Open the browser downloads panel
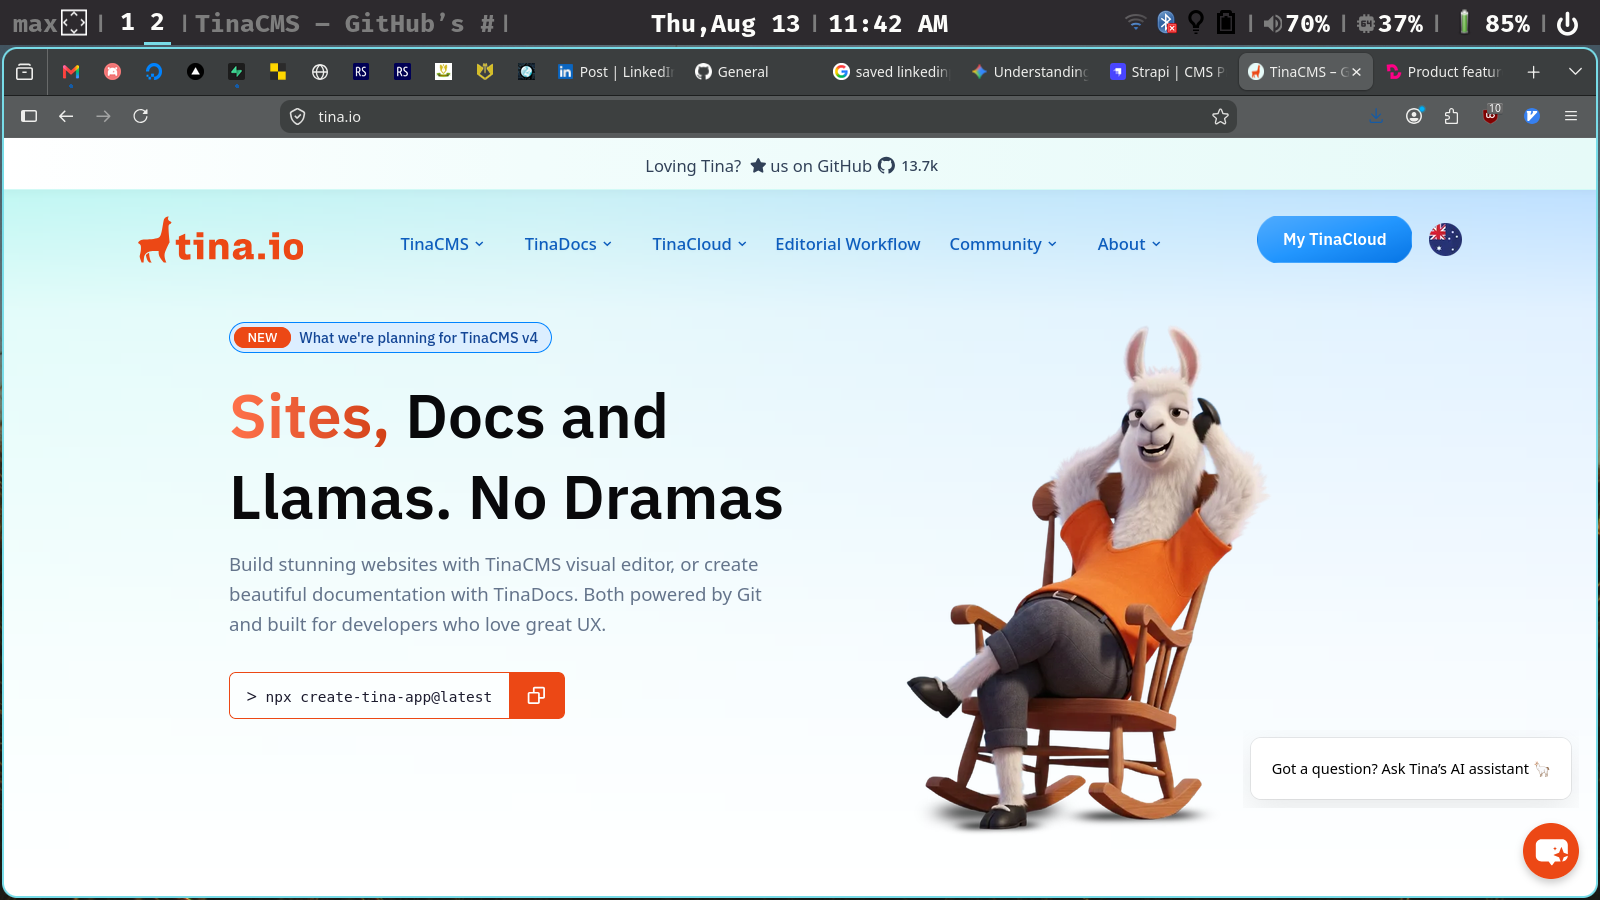The width and height of the screenshot is (1600, 900). [x=1377, y=116]
